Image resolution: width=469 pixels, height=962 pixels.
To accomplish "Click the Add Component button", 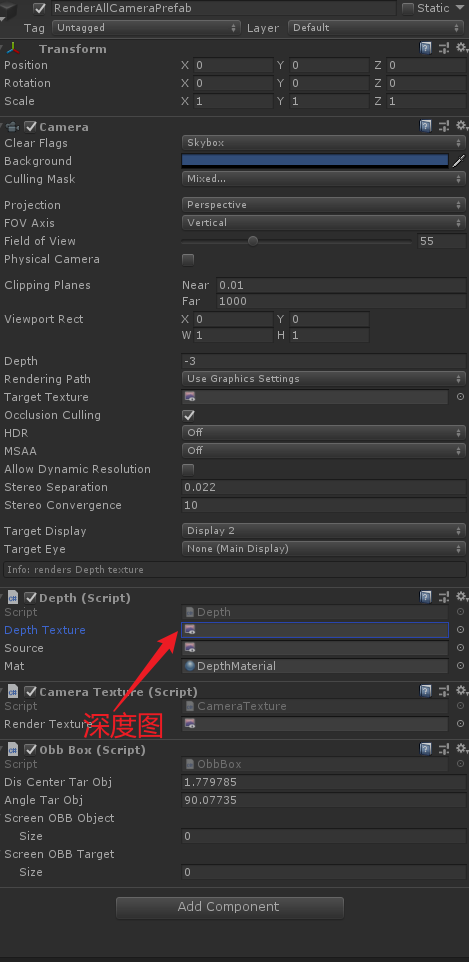I will (x=230, y=907).
